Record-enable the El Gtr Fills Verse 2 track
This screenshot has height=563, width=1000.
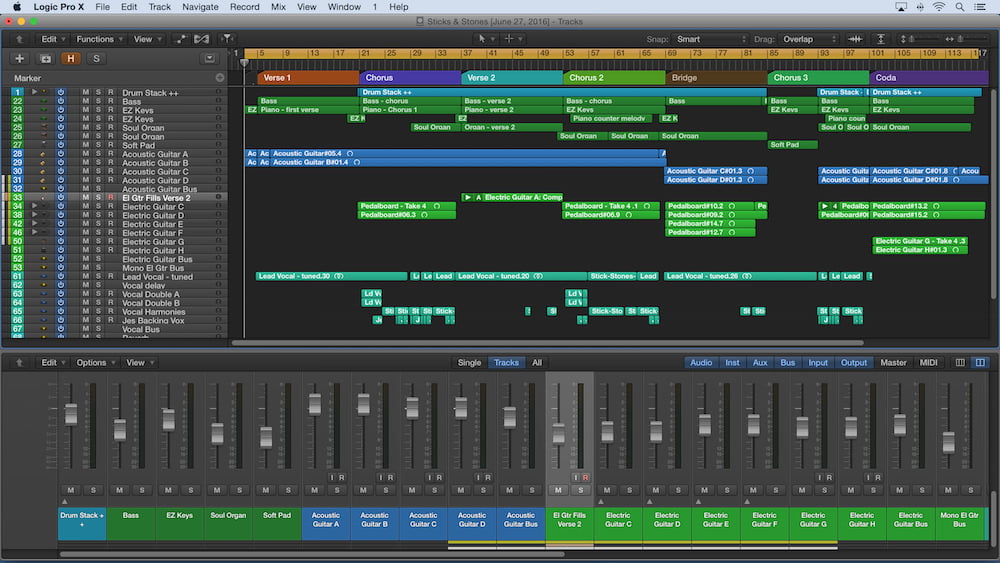[x=111, y=198]
